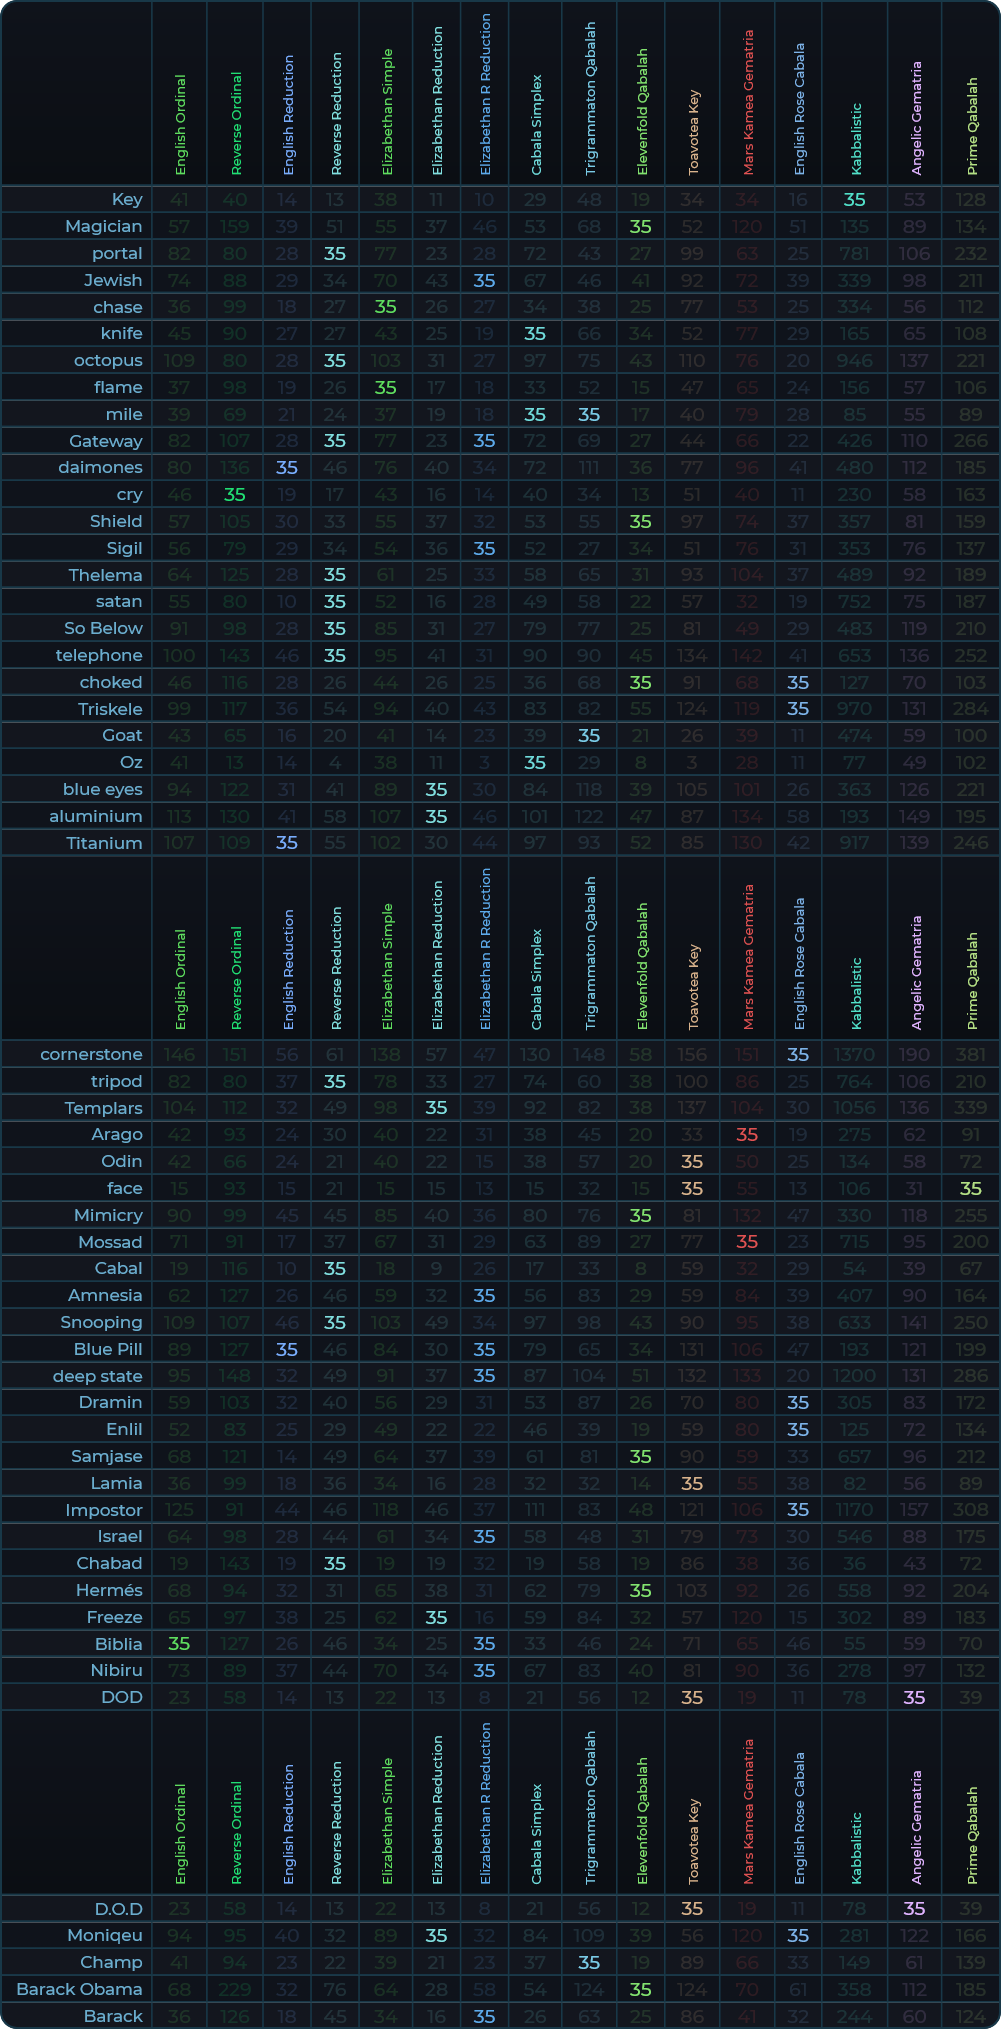The width and height of the screenshot is (1001, 2029).
Task: Click the highlighted 35 in the Key row
Action: (854, 200)
